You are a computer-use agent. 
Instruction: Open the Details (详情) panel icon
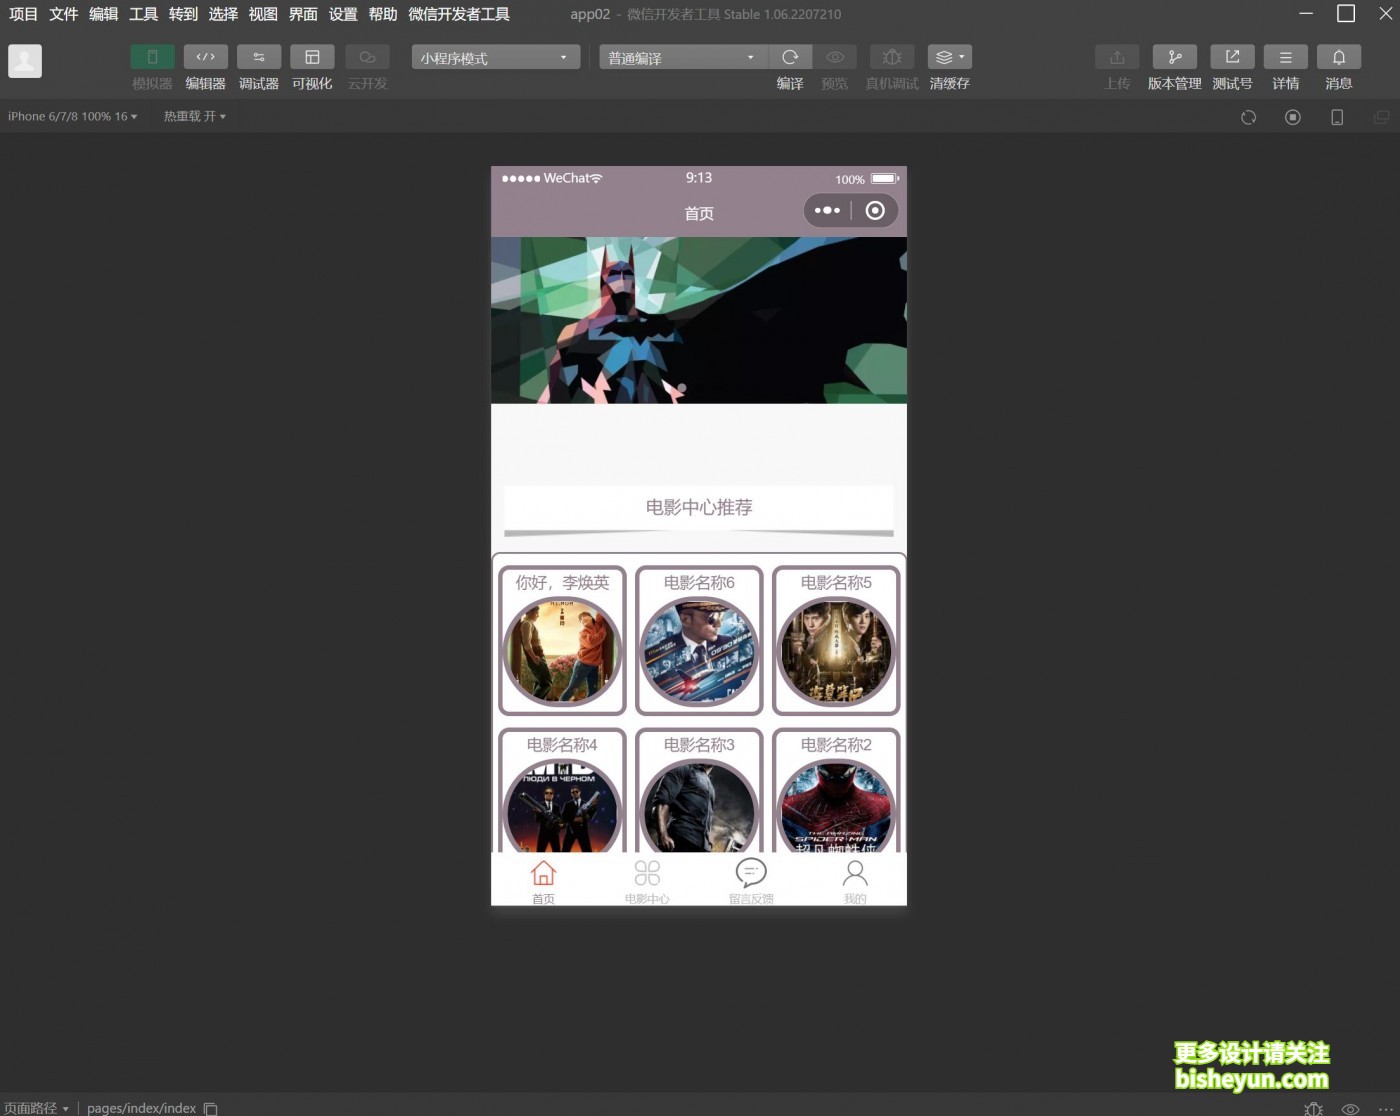(x=1286, y=57)
